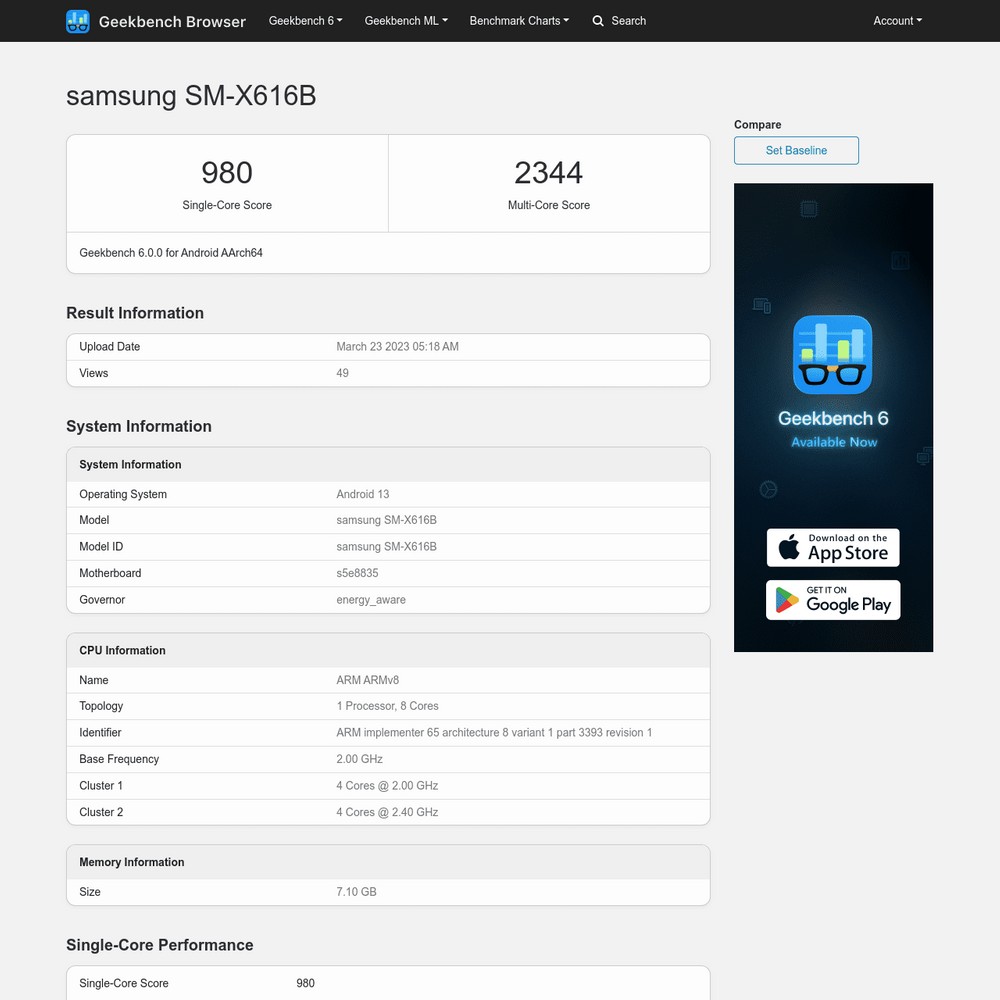Open the Benchmark Charts dropdown
This screenshot has width=1000, height=1000.
[x=519, y=21]
